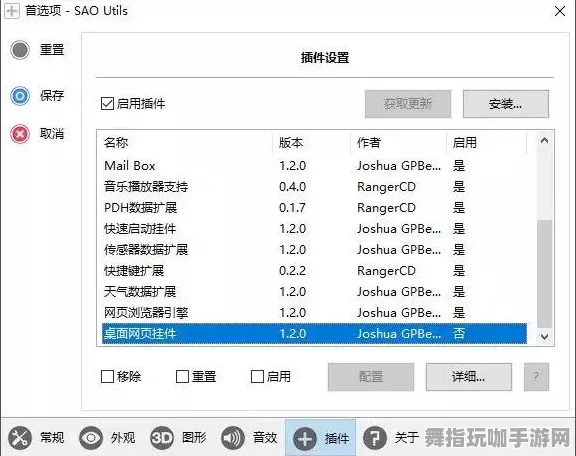The height and width of the screenshot is (456, 576).
Task: Click the blue 保存 save icon
Action: point(20,96)
